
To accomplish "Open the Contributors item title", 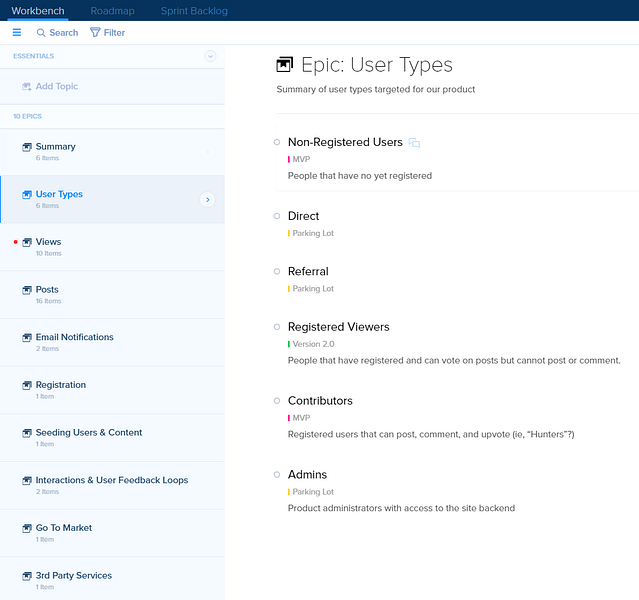I will coord(320,401).
